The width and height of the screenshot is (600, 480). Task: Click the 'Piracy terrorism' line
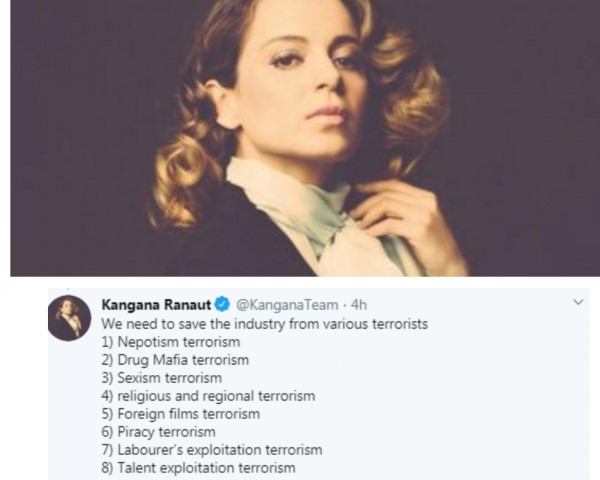tap(158, 432)
